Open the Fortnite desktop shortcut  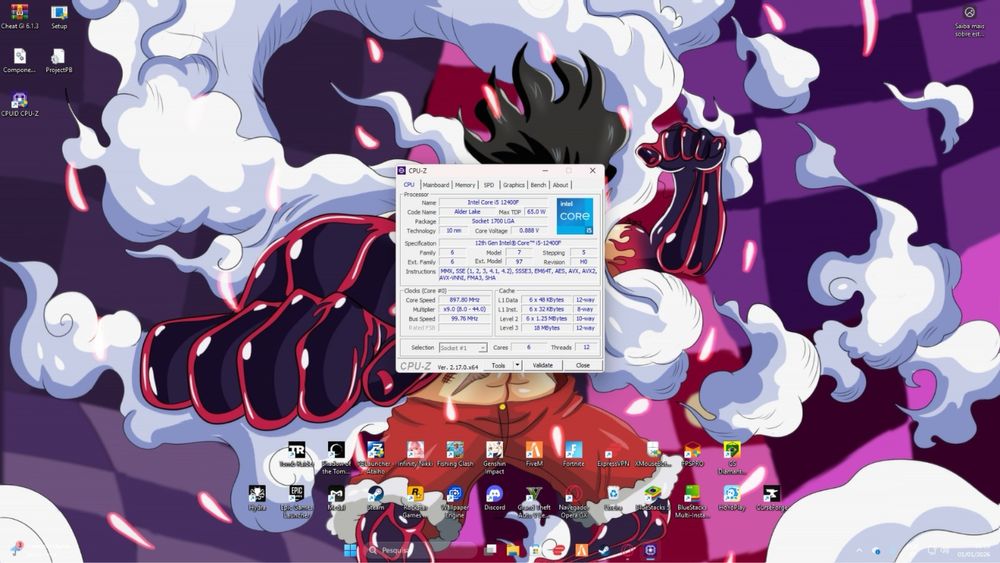click(x=573, y=455)
